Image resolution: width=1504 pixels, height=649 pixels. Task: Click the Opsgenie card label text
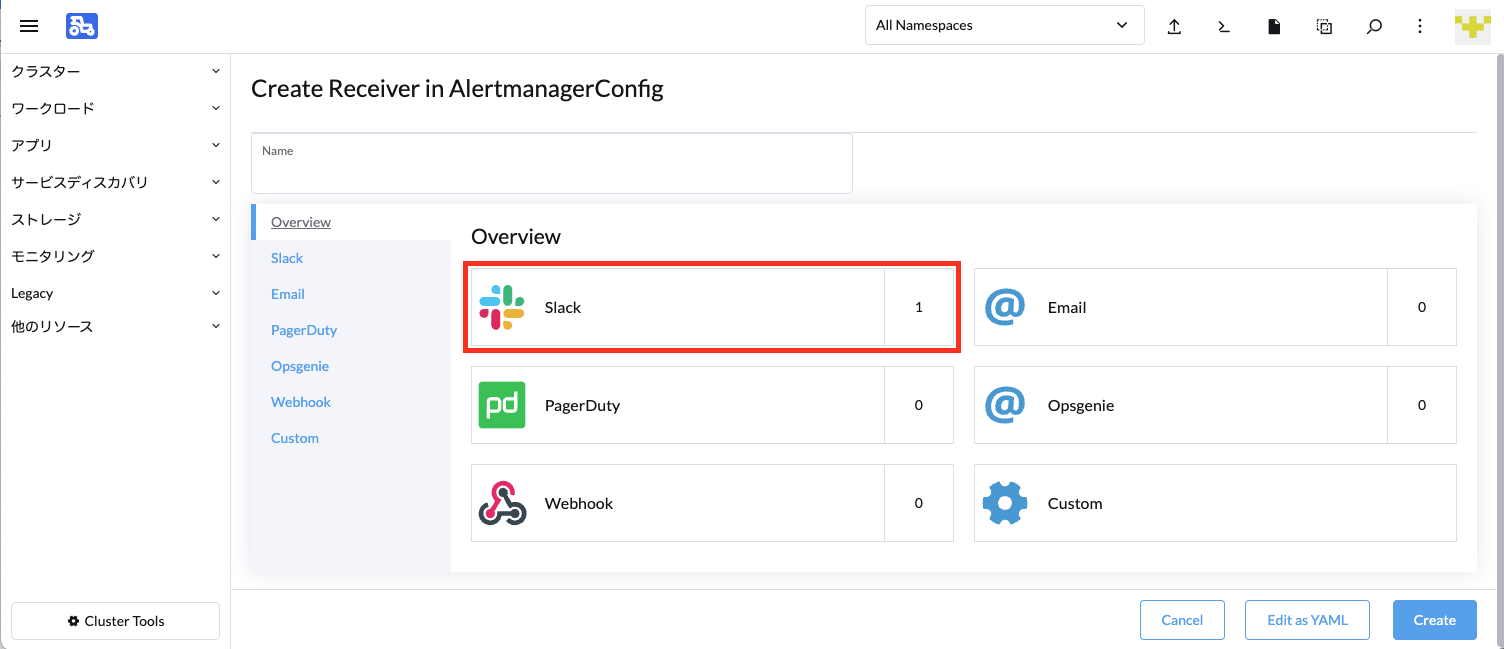[x=1081, y=406]
